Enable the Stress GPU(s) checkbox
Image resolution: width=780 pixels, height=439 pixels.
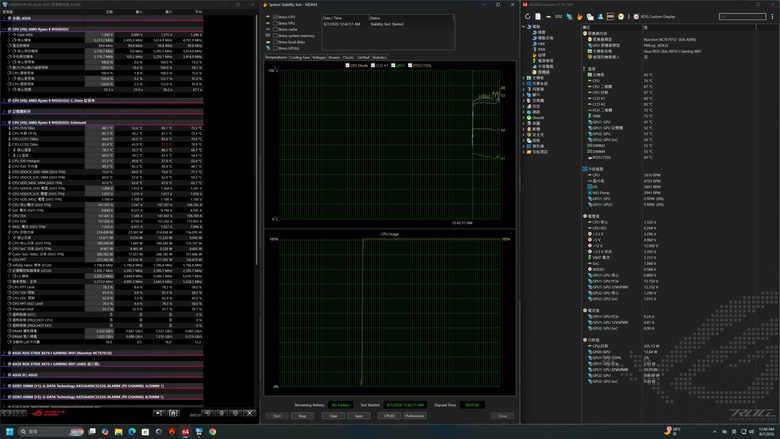[276, 48]
